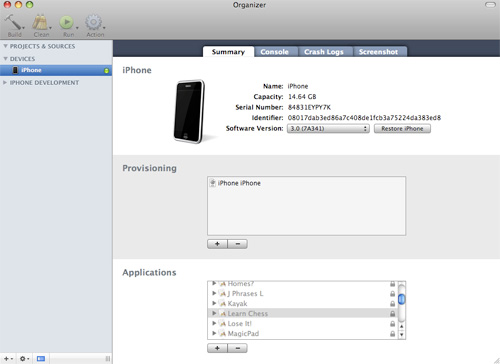
Task: Select the serial number 84831EYPY7K
Action: tap(309, 107)
